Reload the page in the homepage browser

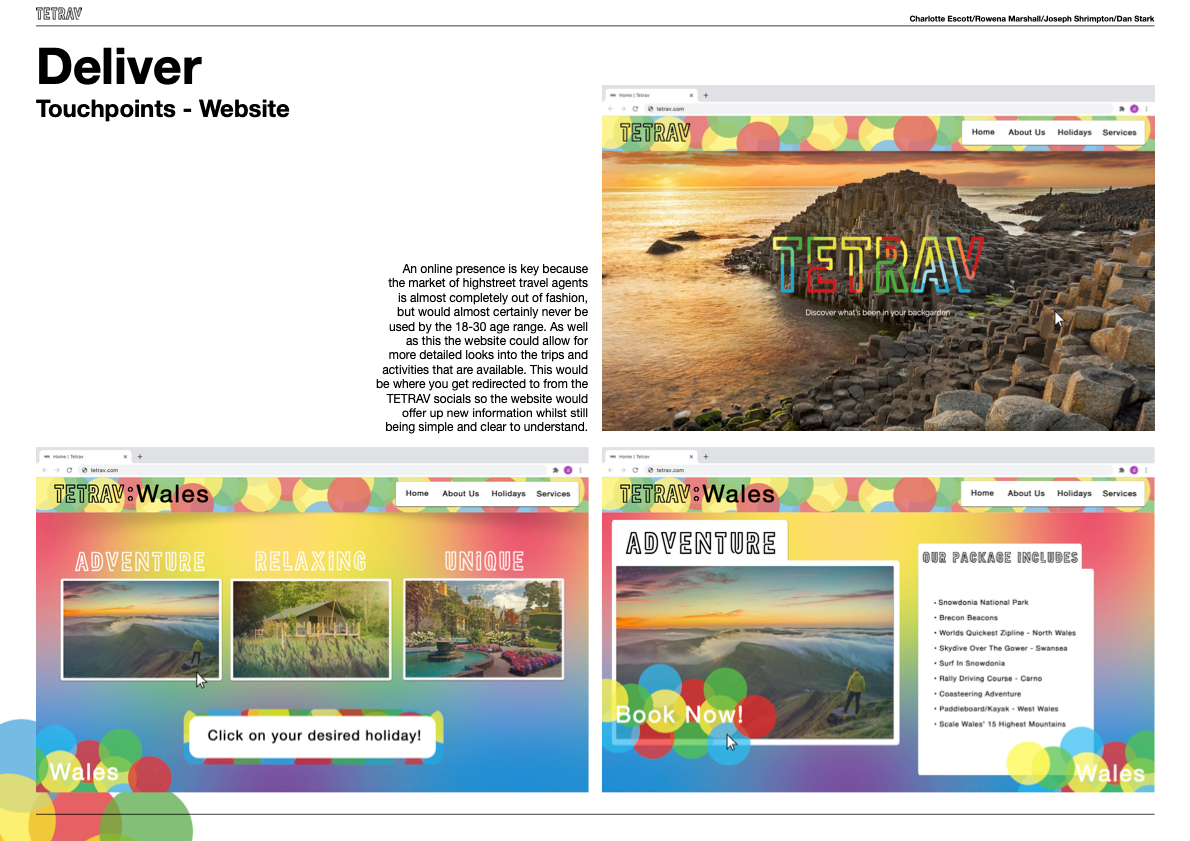click(x=635, y=109)
